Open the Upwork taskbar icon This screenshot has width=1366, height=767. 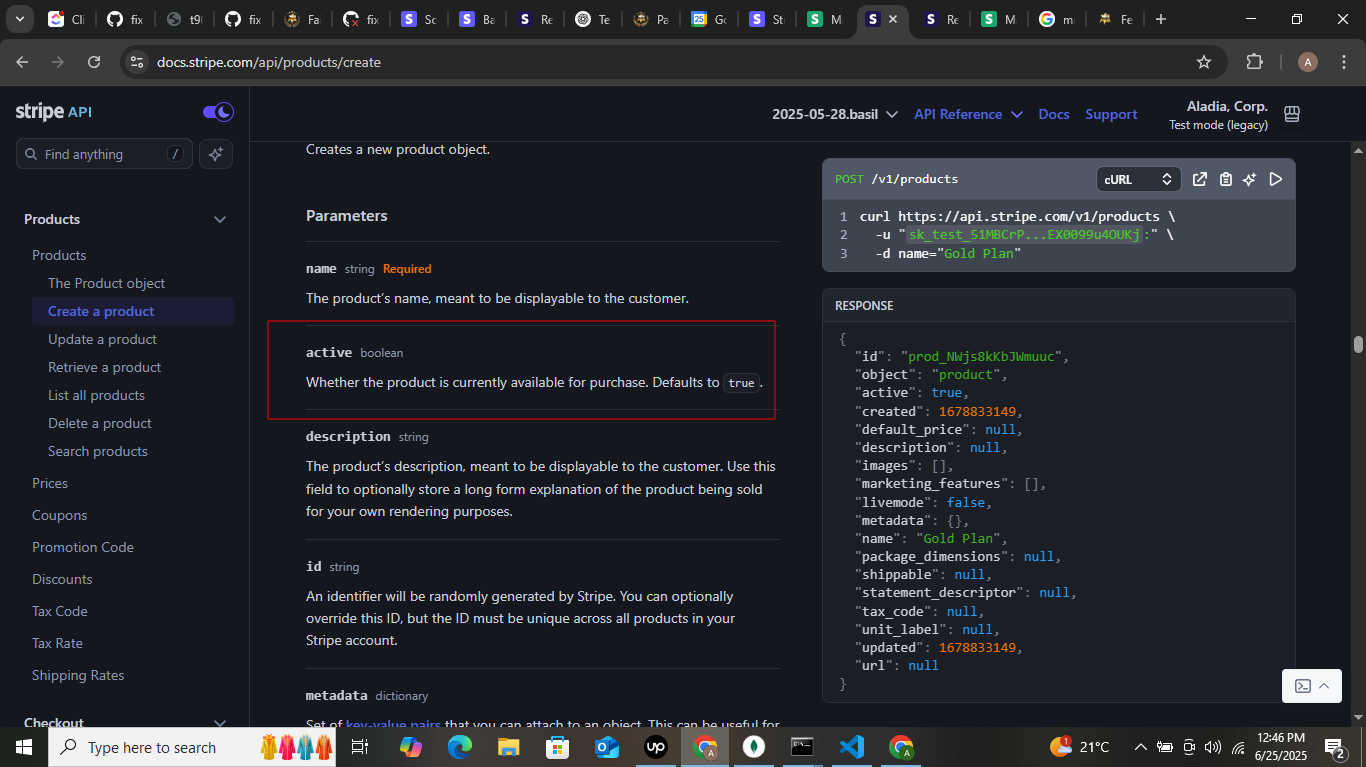click(655, 747)
